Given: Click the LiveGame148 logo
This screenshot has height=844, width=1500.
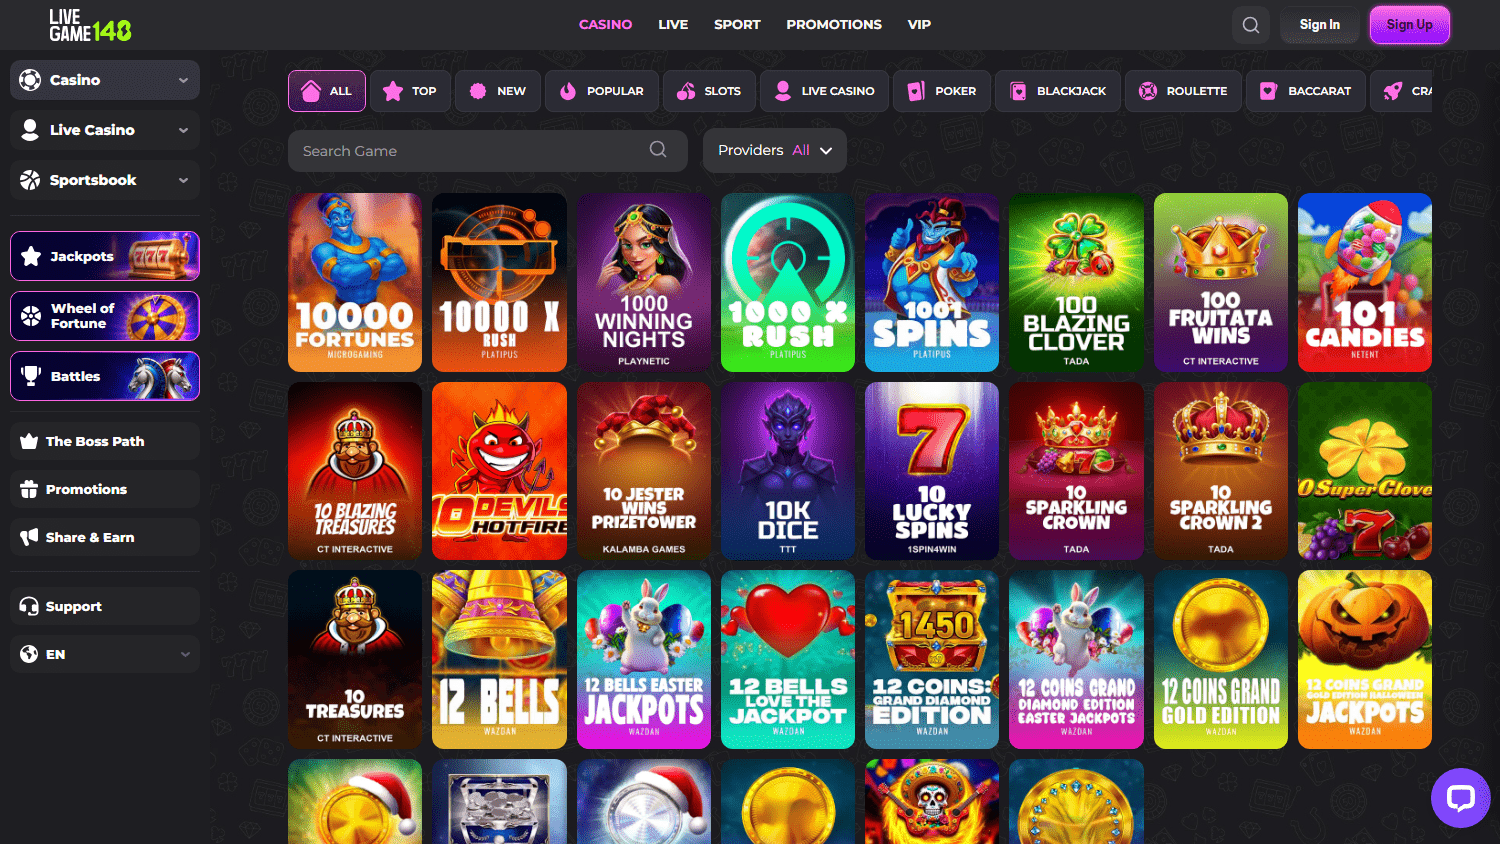Looking at the screenshot, I should (90, 25).
